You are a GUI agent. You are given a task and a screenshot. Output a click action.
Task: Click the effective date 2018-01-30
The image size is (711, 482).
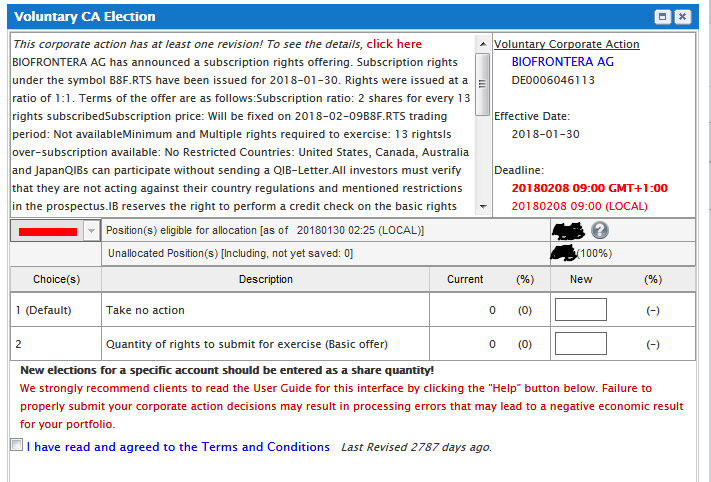[545, 134]
